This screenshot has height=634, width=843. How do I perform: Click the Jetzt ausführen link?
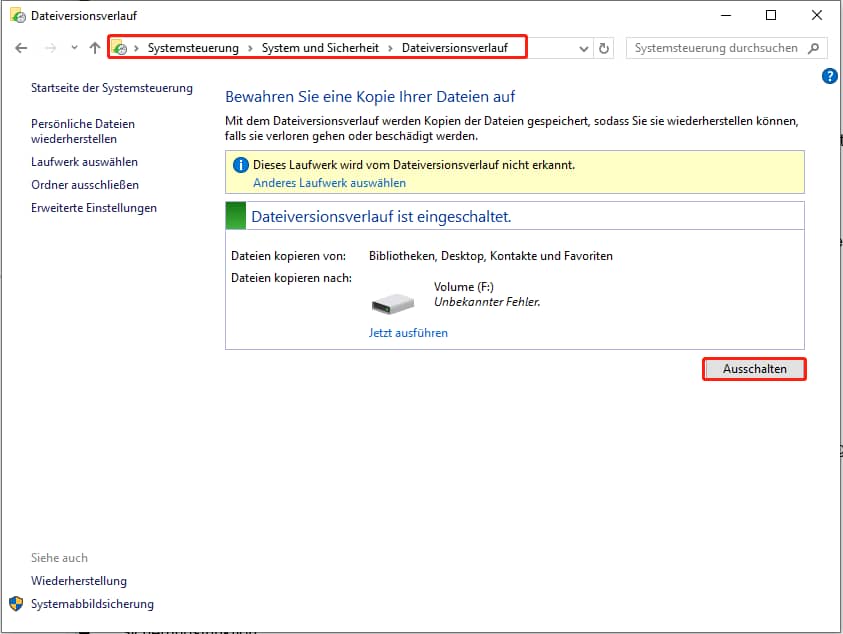point(408,333)
